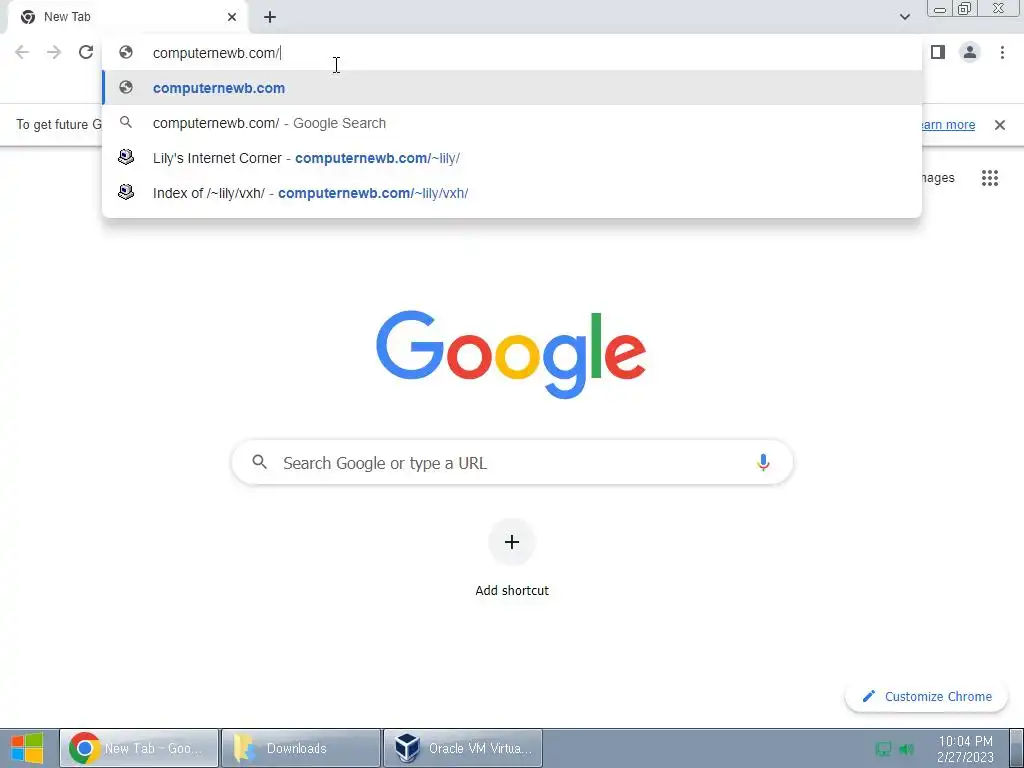Open Customize Chrome

coord(926,696)
